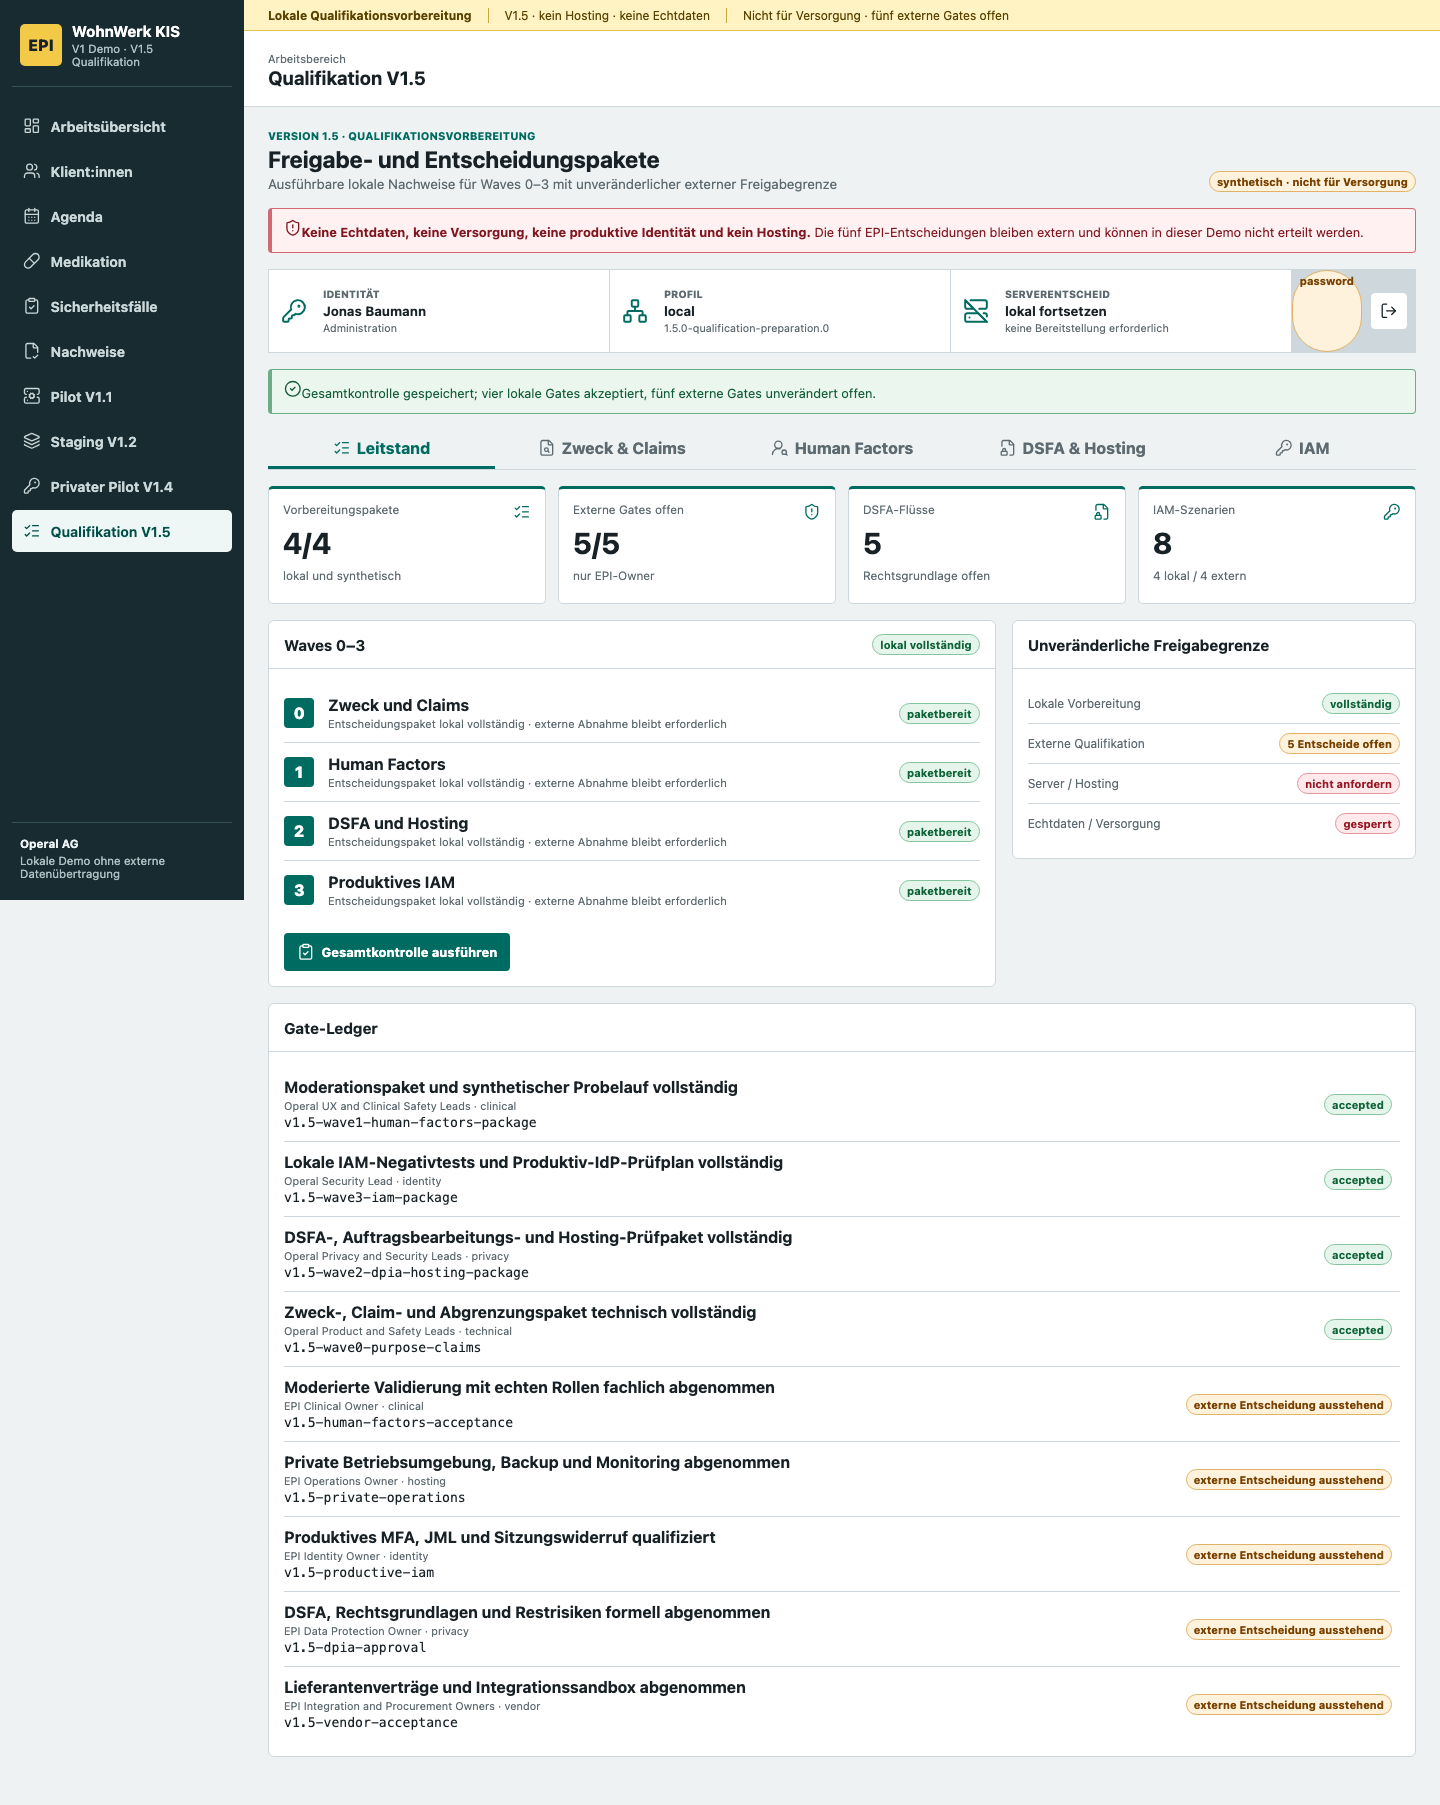Switch to the Zweck & Claims tab
This screenshot has height=1805, width=1440.
click(x=612, y=448)
